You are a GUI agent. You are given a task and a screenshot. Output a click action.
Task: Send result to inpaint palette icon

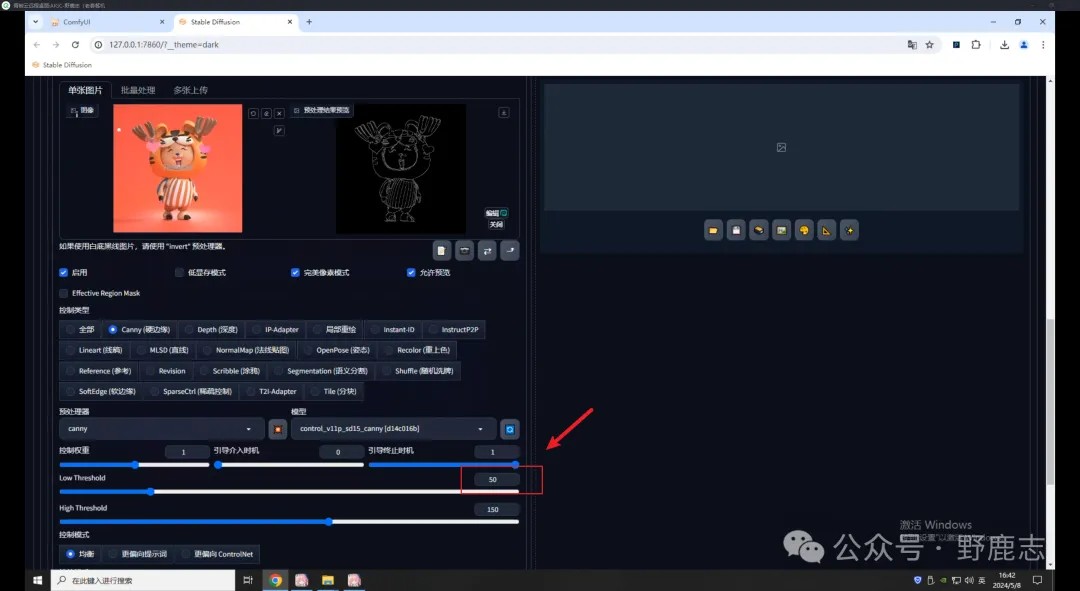point(804,230)
